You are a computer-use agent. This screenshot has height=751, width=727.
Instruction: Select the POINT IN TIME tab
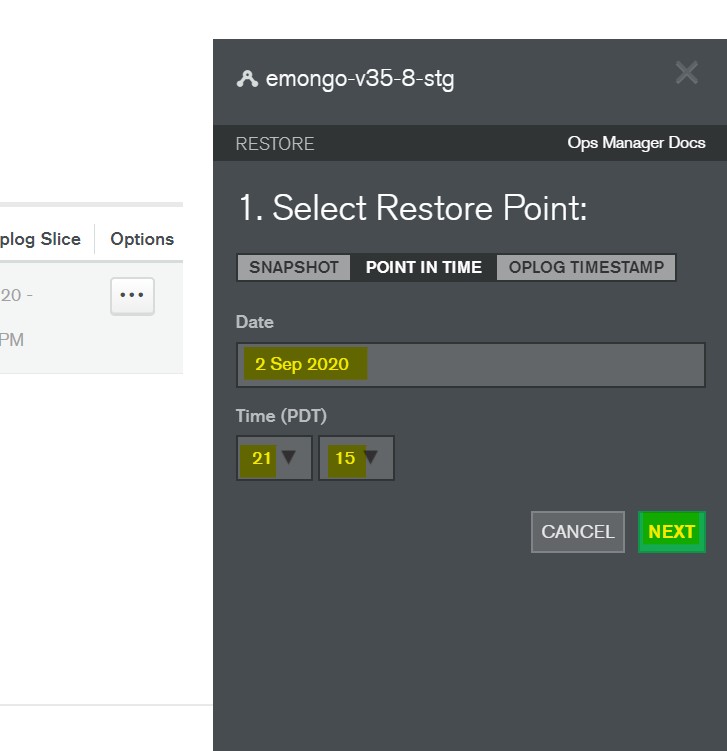(x=423, y=268)
